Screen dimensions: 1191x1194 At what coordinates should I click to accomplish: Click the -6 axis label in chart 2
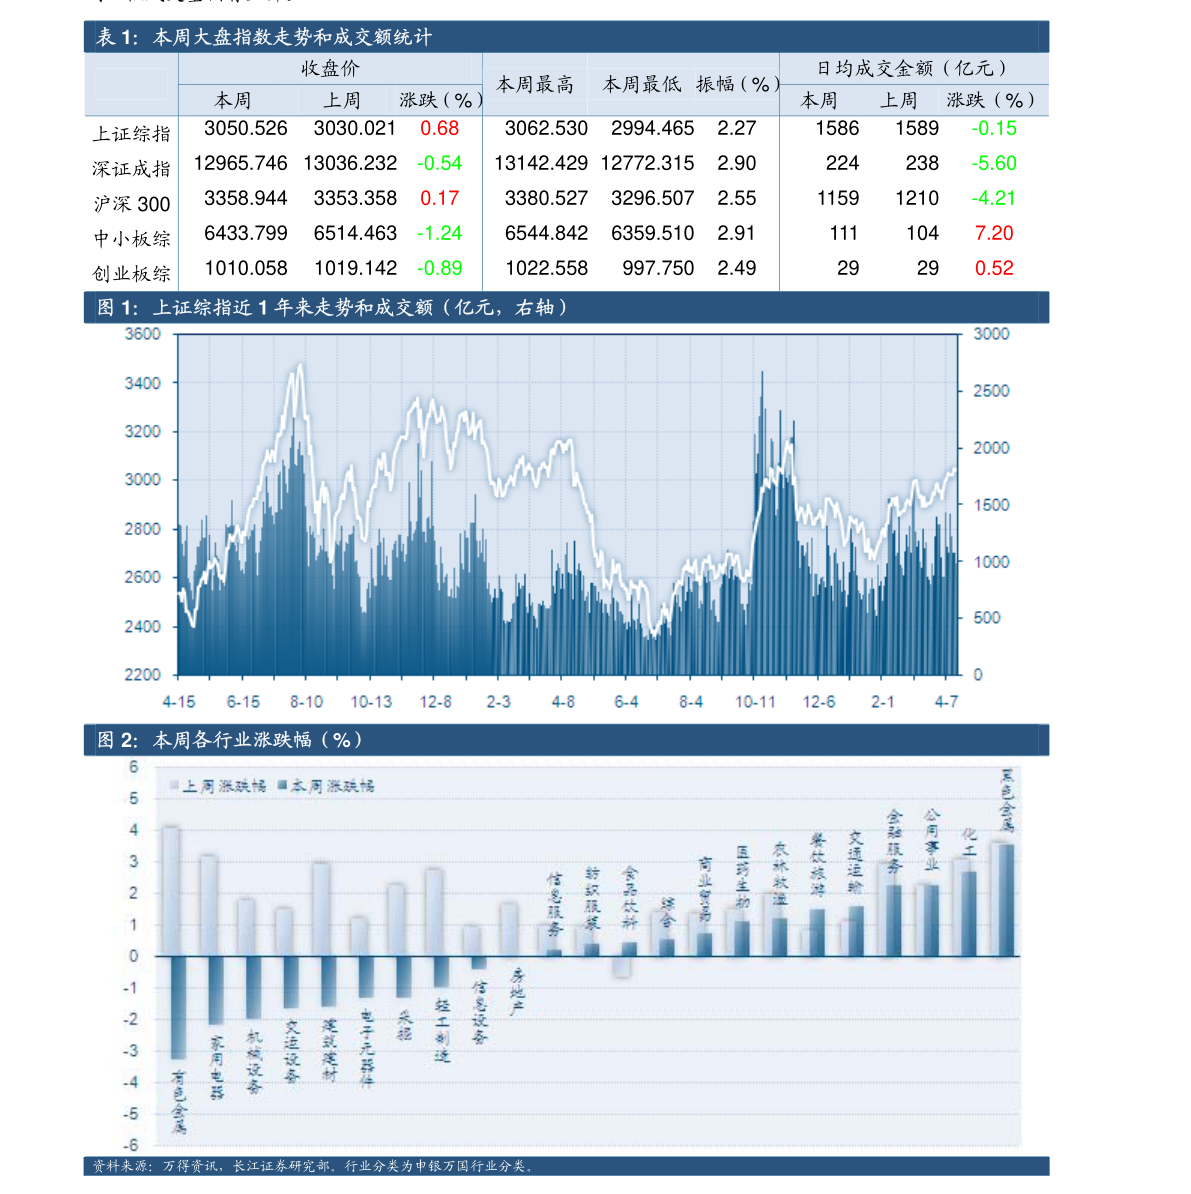pyautogui.click(x=132, y=1145)
